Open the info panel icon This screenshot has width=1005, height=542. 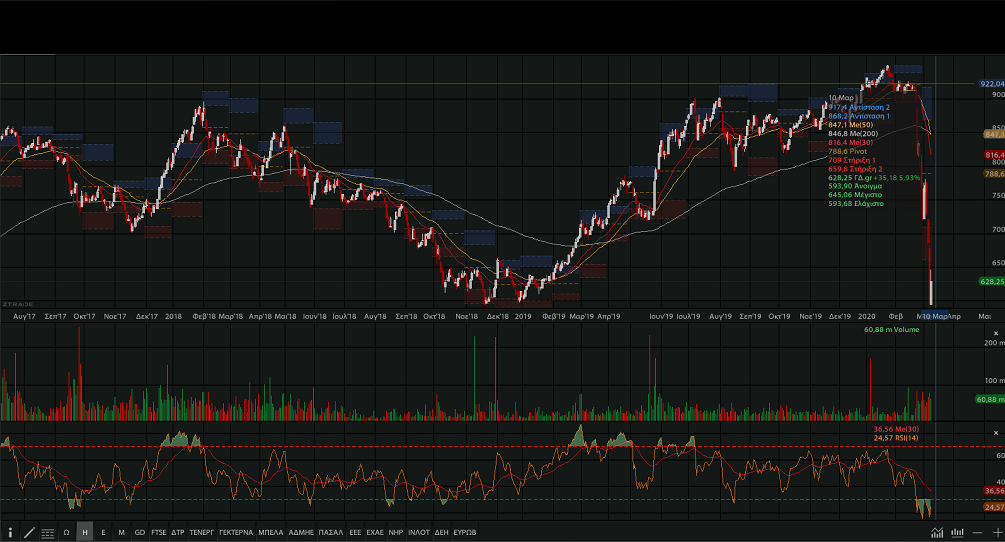click(10, 532)
